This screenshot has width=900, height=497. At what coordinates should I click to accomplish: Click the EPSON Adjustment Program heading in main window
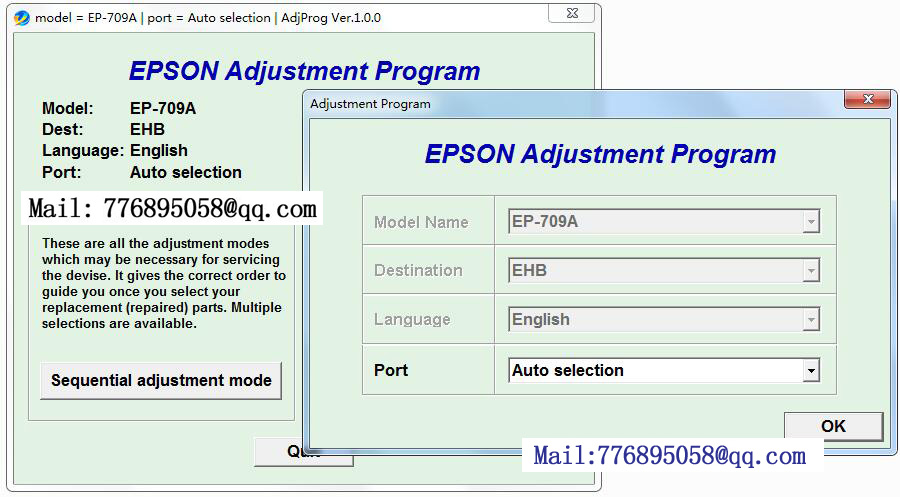[x=304, y=71]
